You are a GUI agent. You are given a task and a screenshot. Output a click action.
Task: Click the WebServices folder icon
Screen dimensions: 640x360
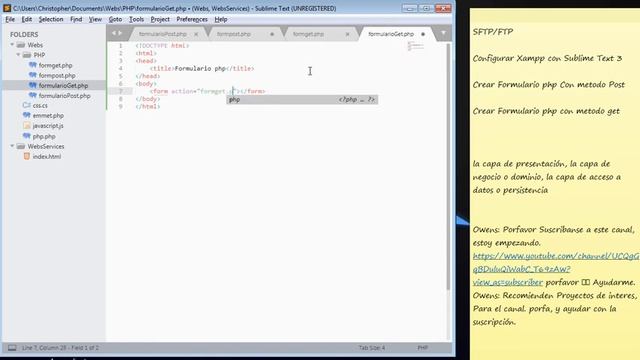pos(21,146)
